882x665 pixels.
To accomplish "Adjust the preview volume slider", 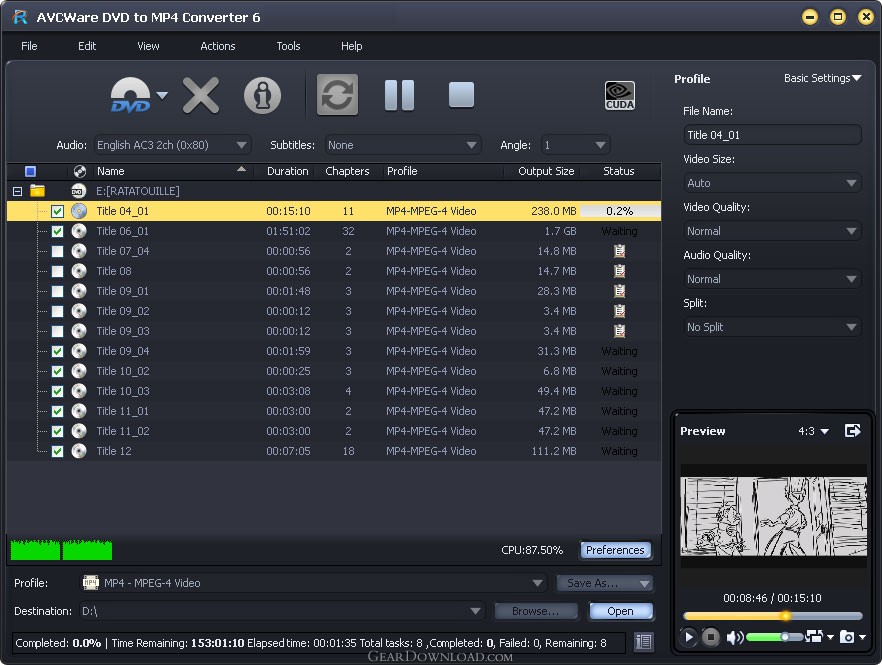I will (x=775, y=637).
